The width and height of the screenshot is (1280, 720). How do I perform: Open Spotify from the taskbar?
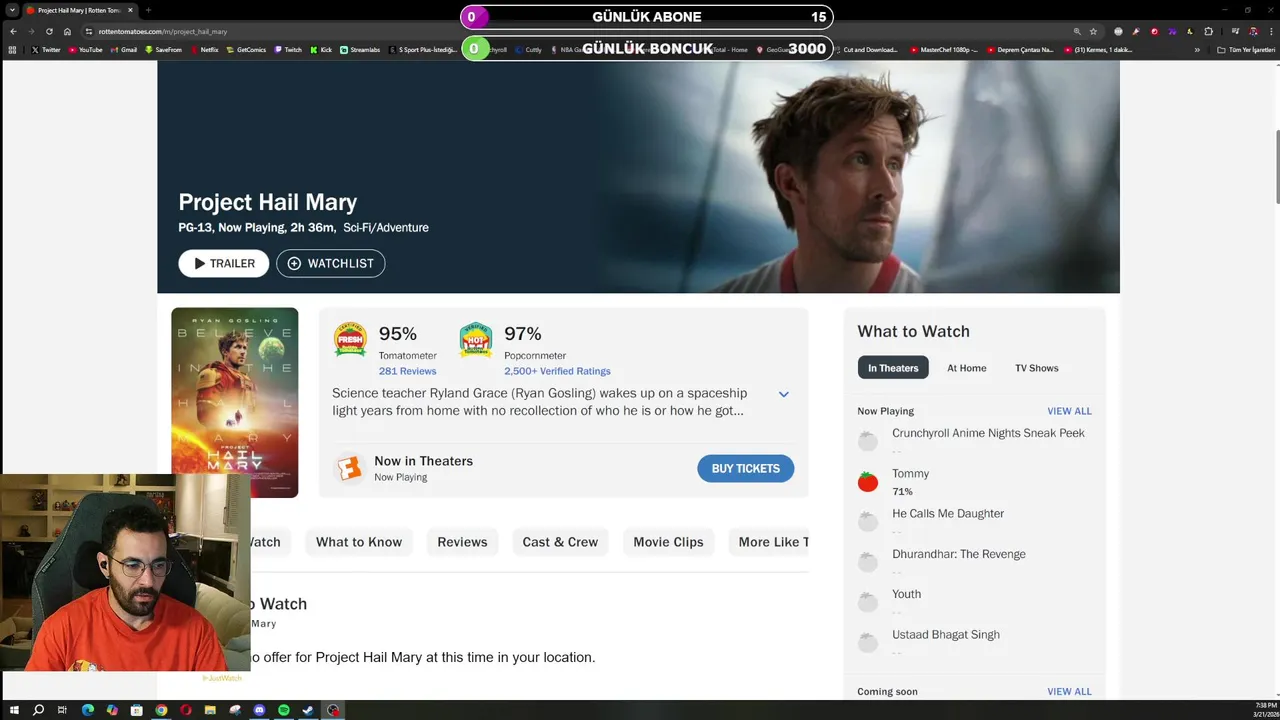pyautogui.click(x=284, y=710)
